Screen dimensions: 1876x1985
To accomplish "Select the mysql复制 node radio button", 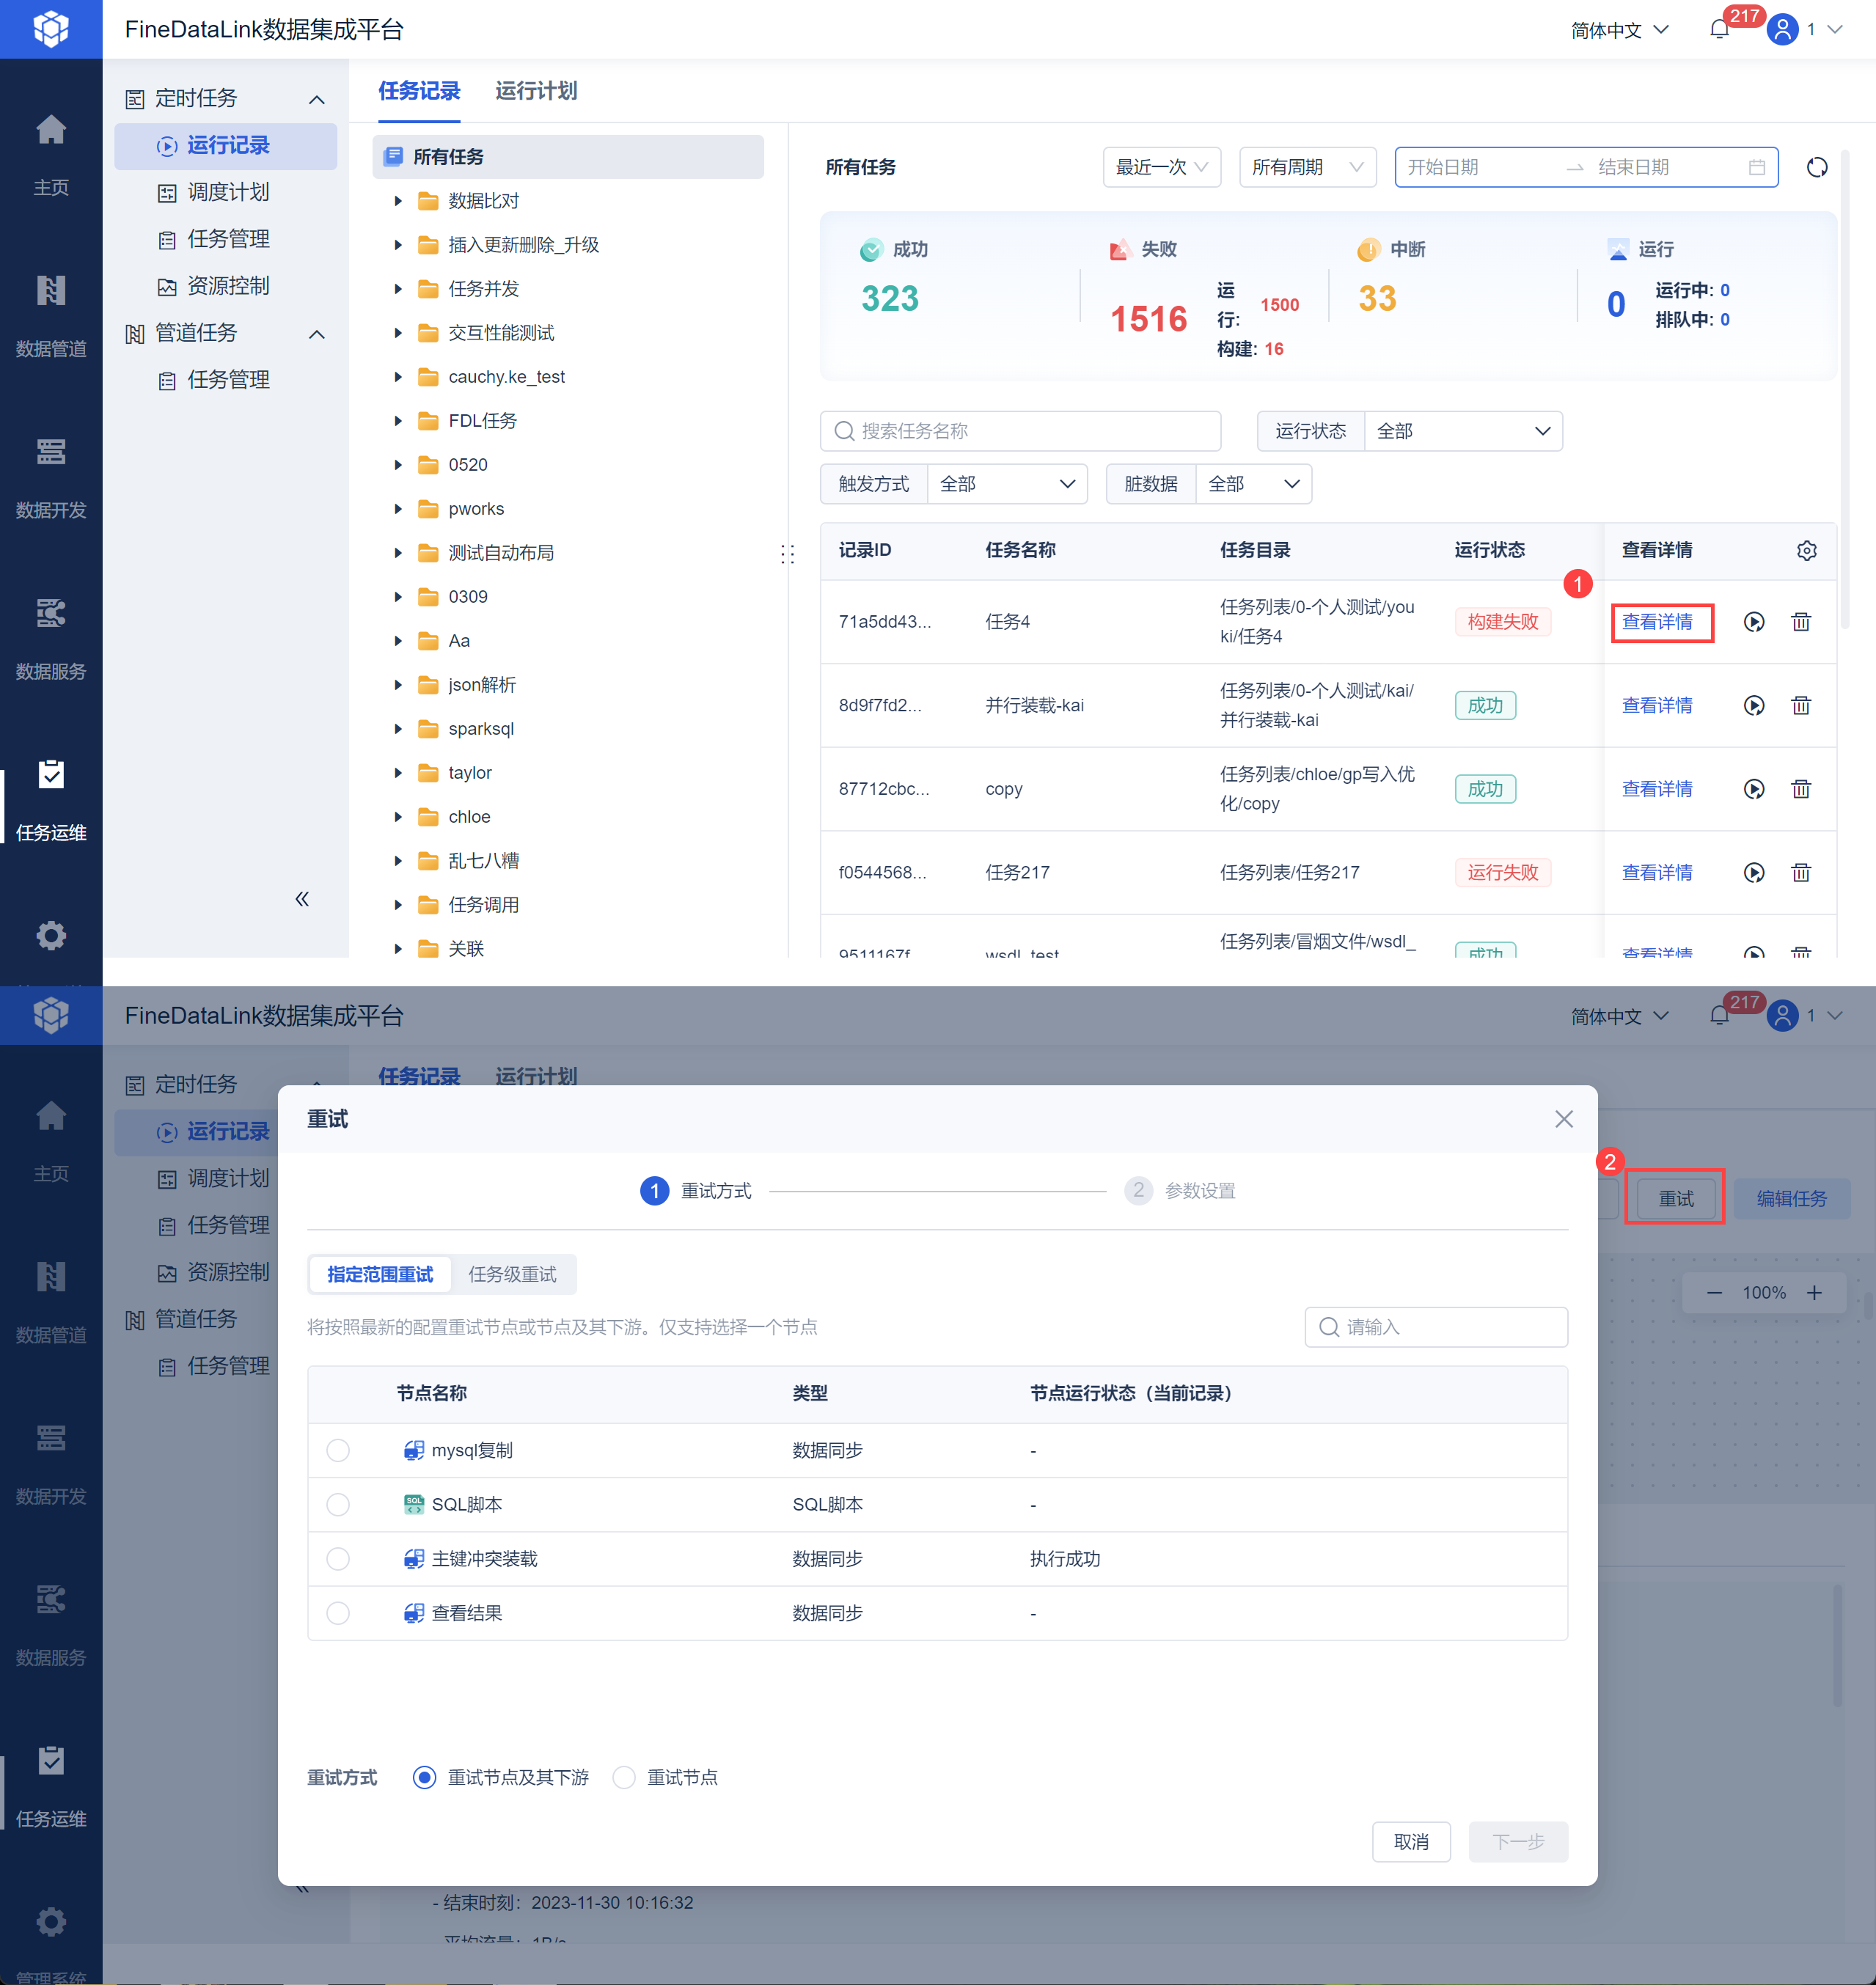I will point(338,1450).
